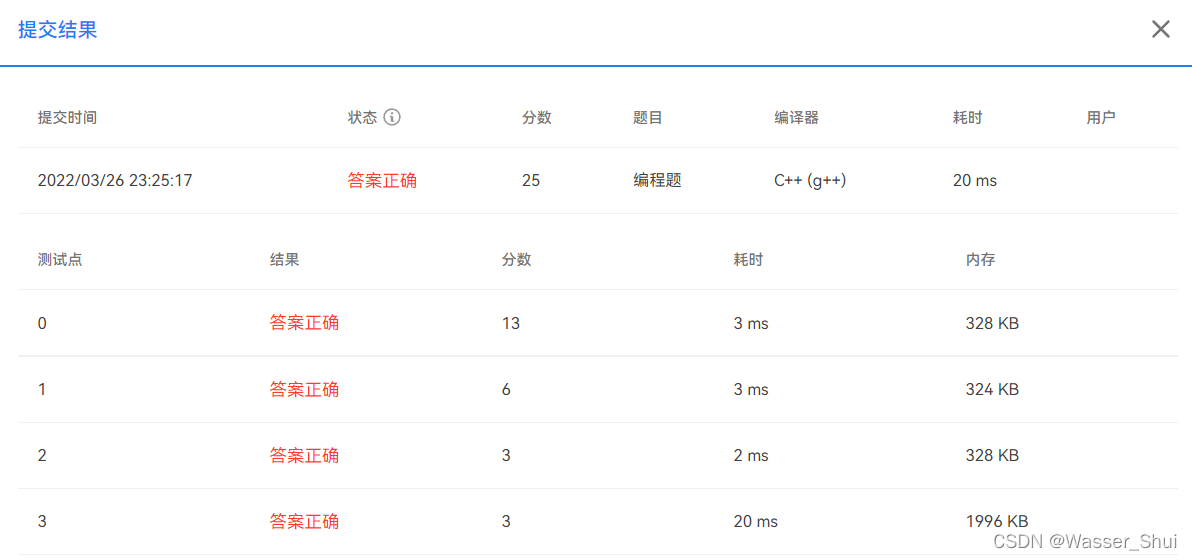Image resolution: width=1192 pixels, height=560 pixels.
Task: Click the score 6 for test point 1
Action: click(506, 390)
